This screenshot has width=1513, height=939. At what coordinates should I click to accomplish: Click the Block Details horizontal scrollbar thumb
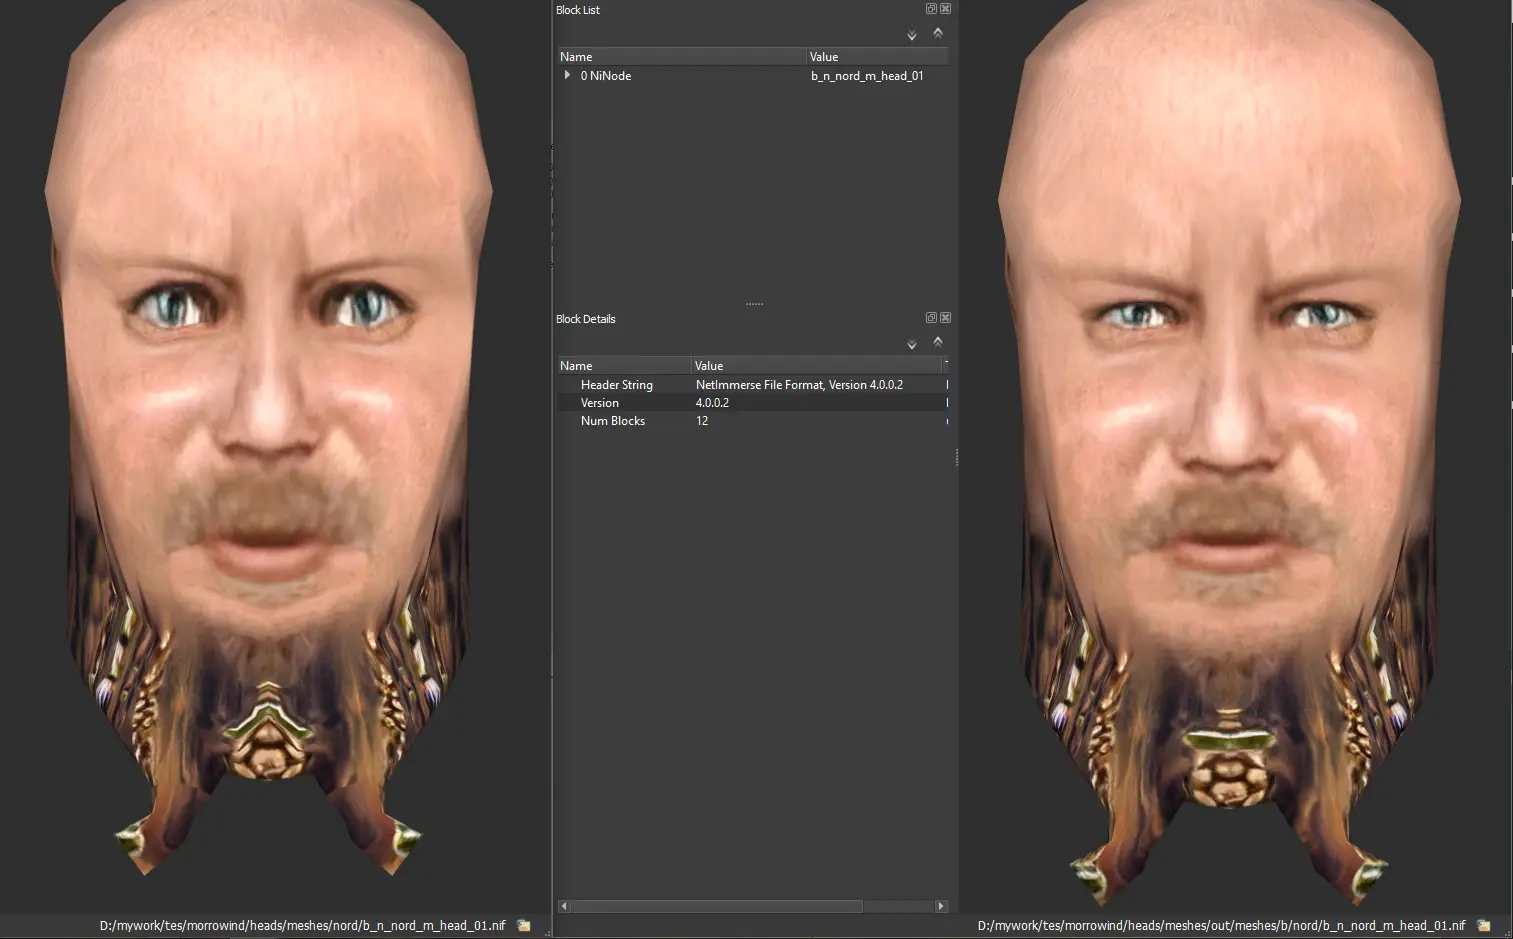pos(717,906)
